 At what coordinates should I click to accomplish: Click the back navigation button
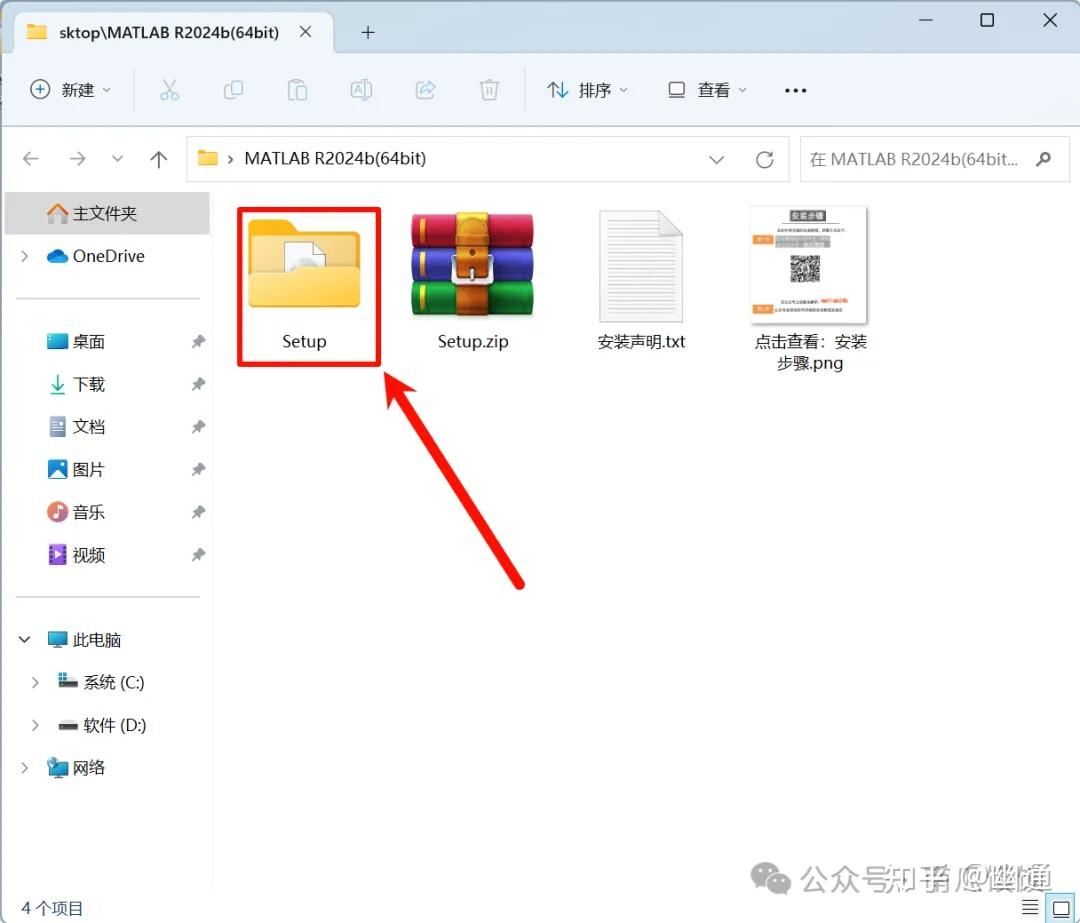tap(31, 158)
